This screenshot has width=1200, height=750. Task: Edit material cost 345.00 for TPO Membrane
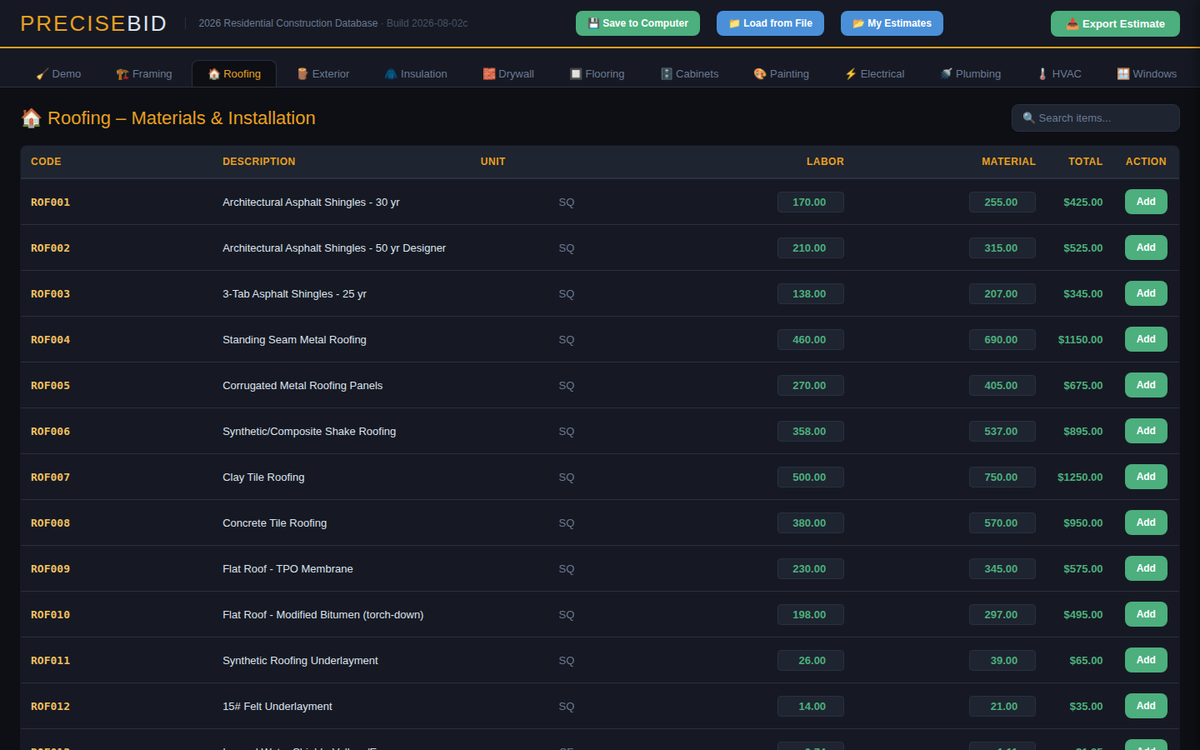coord(1002,569)
